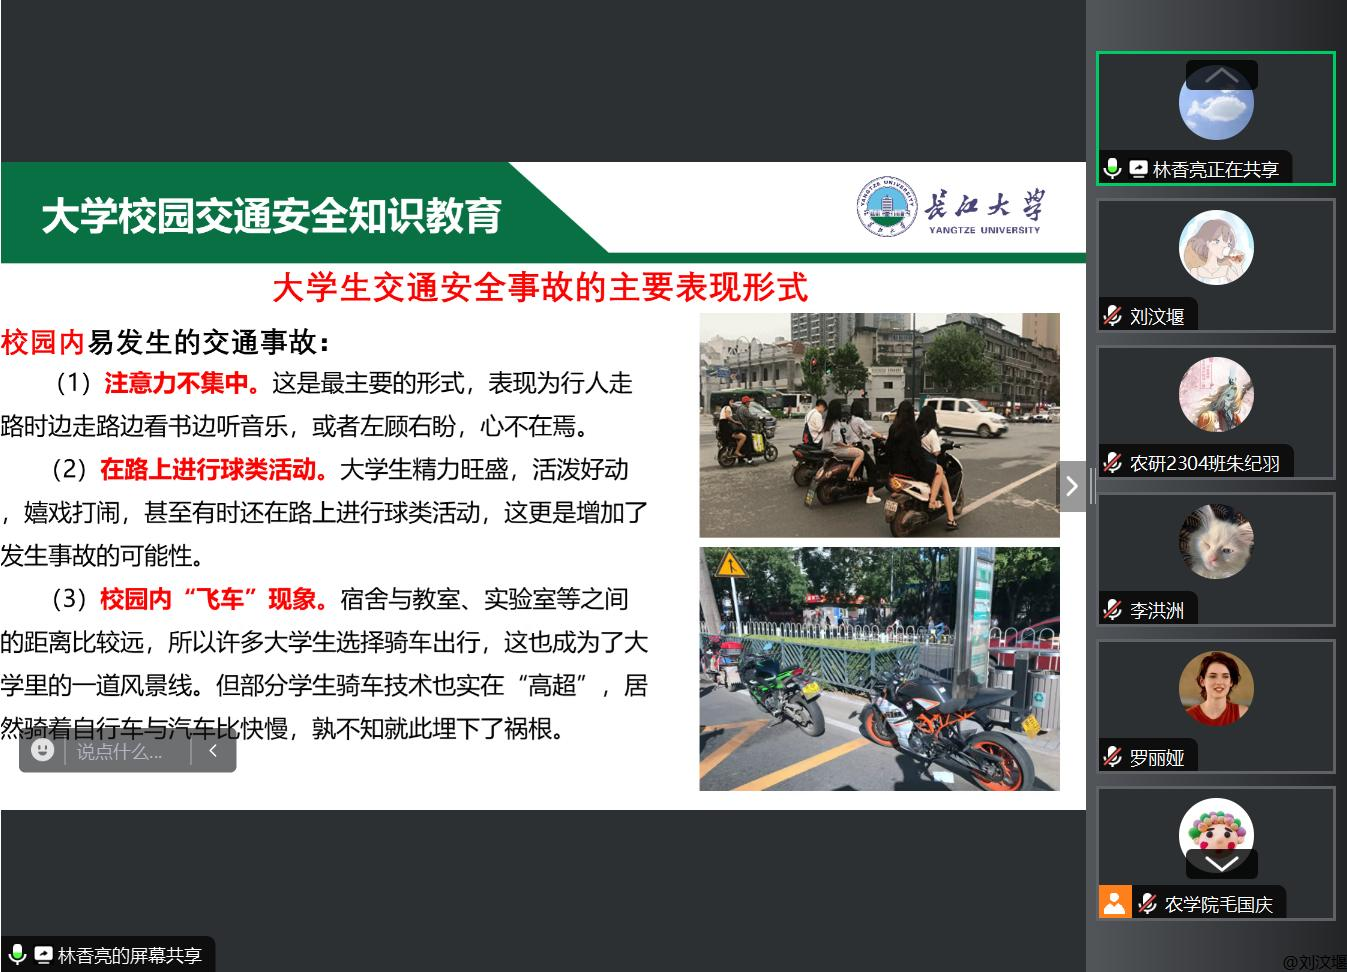
Task: Click the green microphone icon on 林香亮's tile
Action: click(1112, 169)
